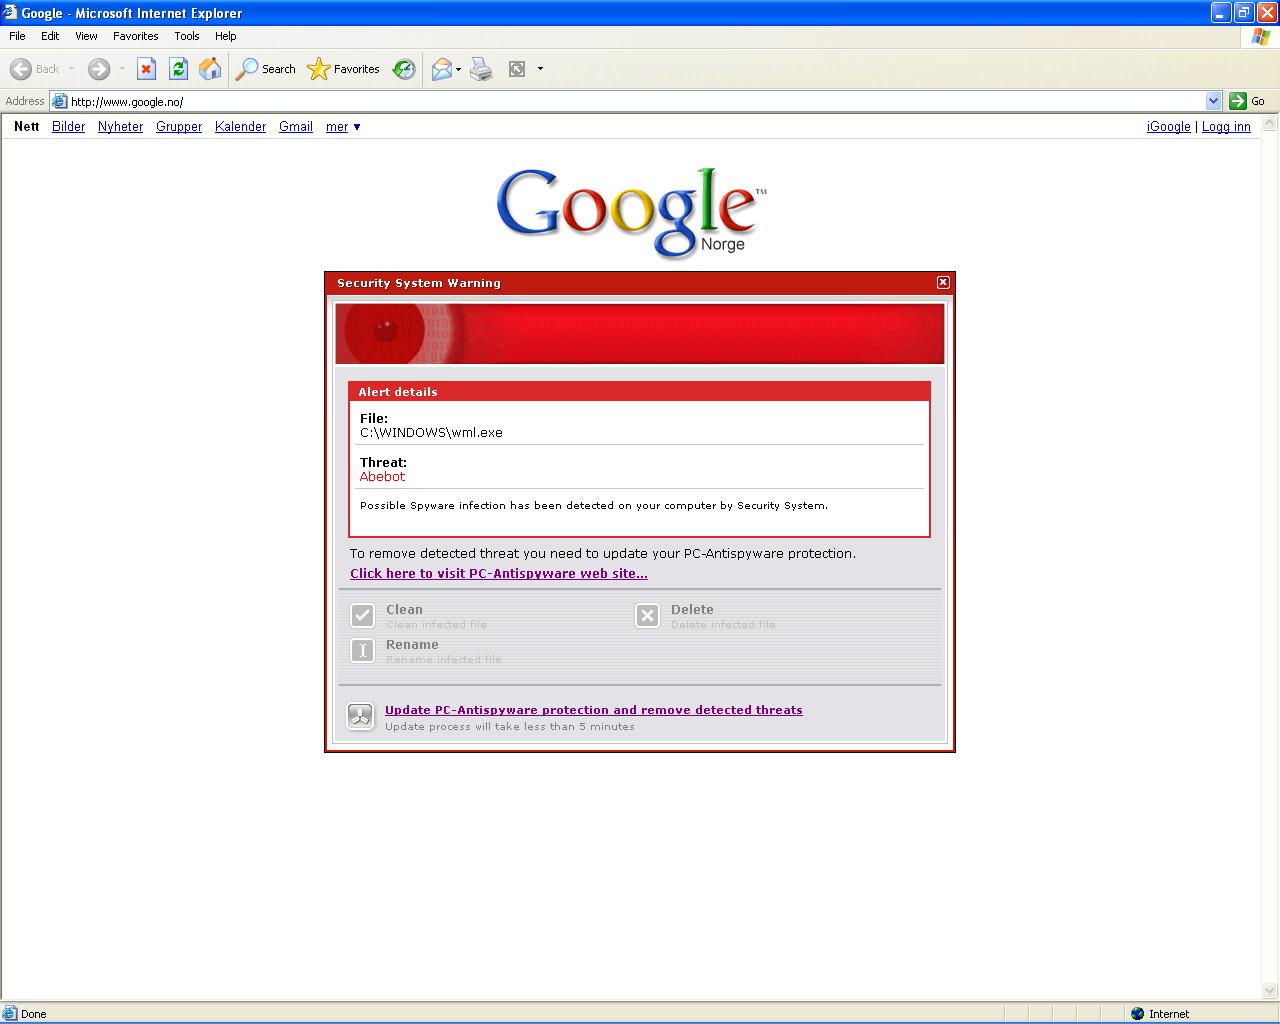Open browsing History icon

pos(404,69)
